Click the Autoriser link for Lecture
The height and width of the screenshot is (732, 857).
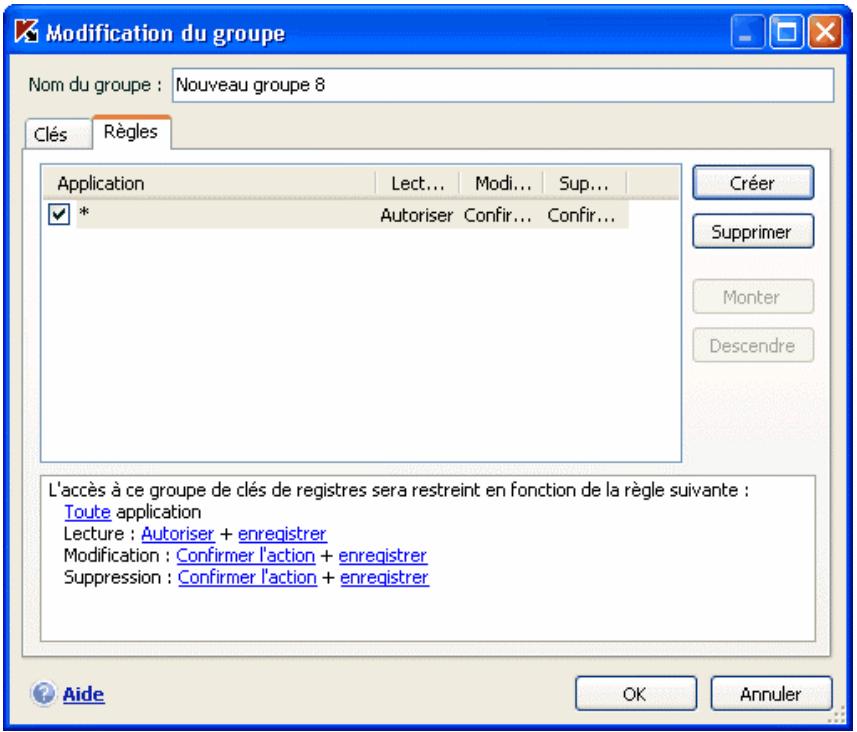click(178, 534)
